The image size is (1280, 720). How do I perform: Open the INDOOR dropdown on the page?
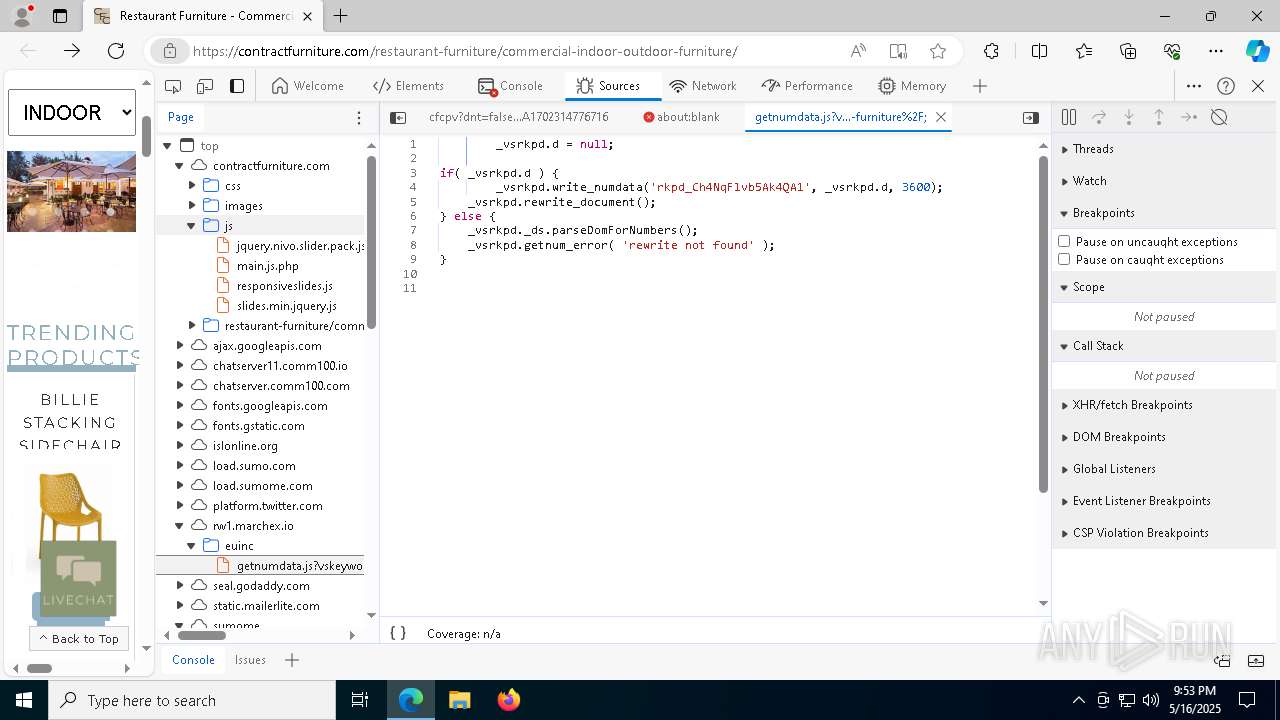pos(72,112)
